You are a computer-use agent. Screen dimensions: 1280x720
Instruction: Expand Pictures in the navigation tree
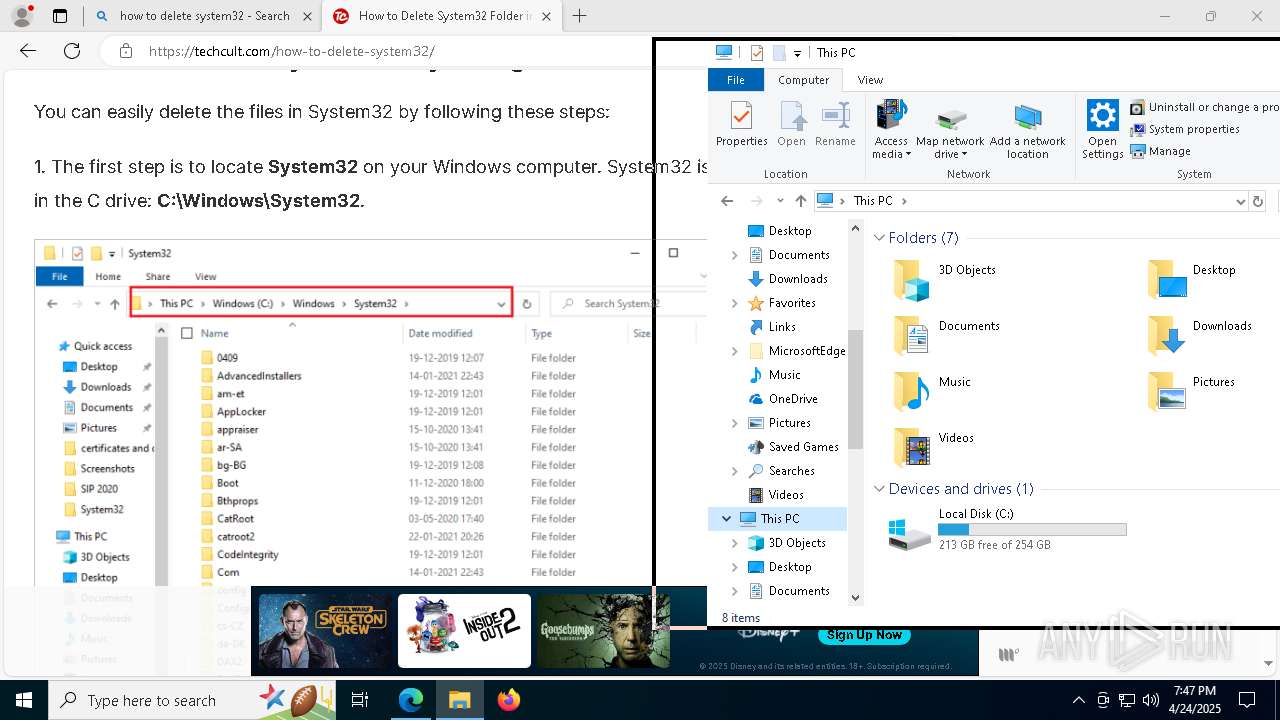735,423
